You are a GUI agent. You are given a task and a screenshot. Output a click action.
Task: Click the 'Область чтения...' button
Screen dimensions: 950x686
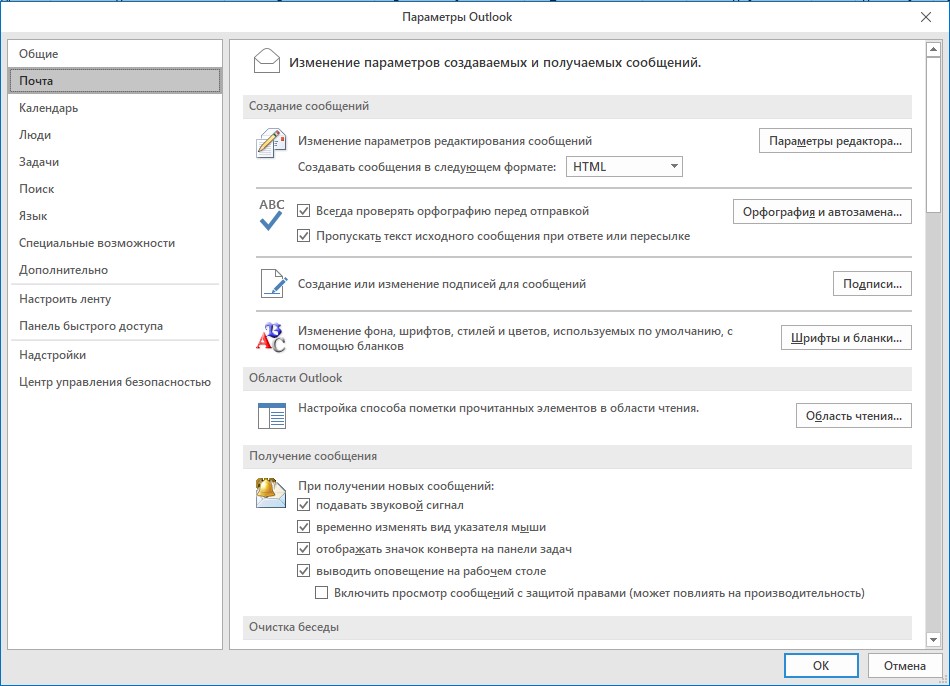(x=853, y=416)
